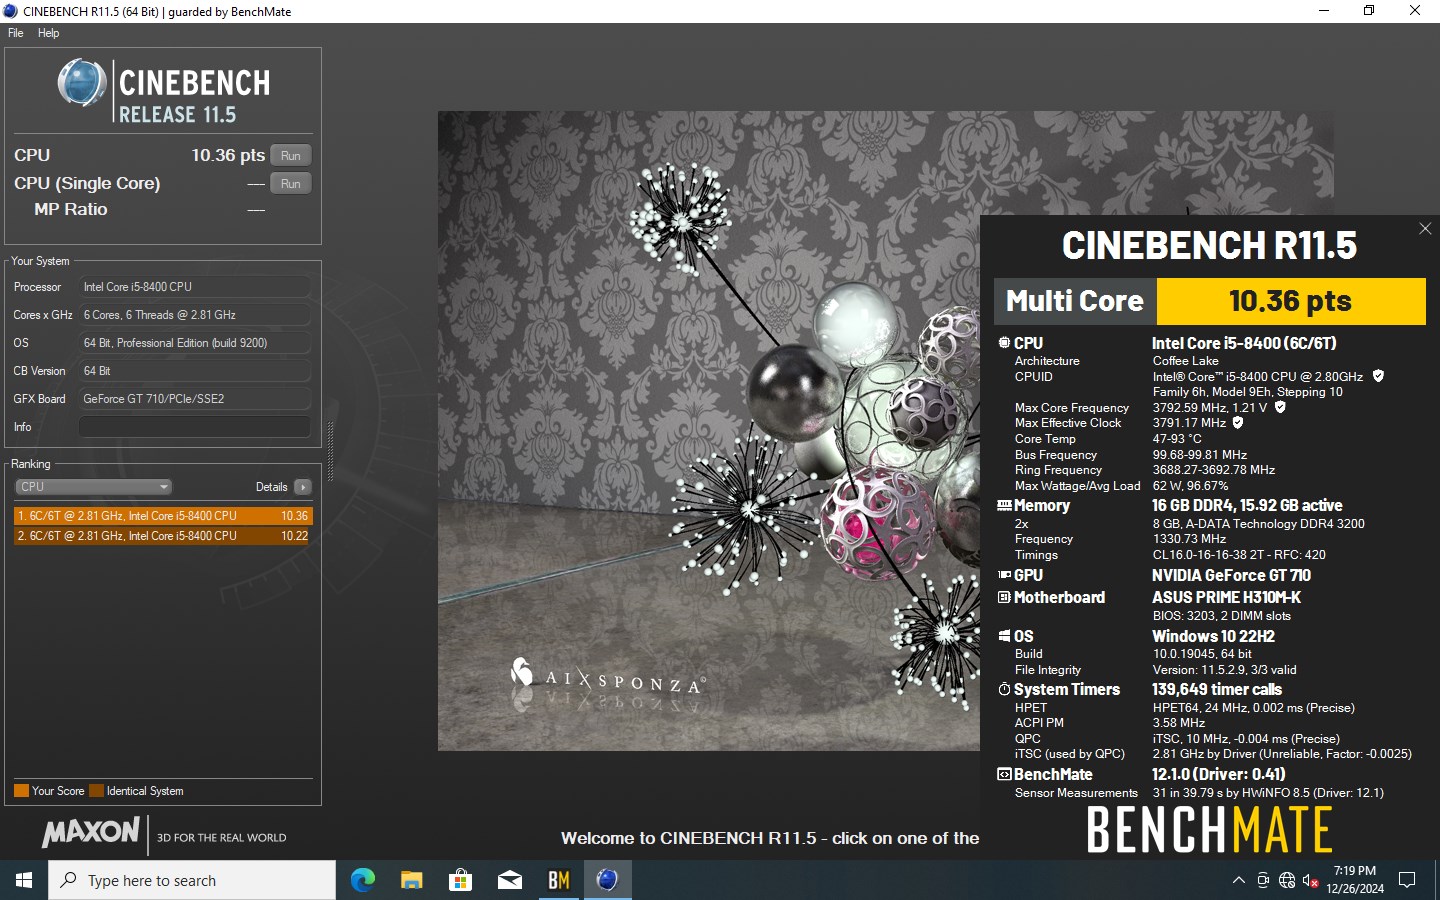Open Microsoft Store from taskbar
Image resolution: width=1440 pixels, height=900 pixels.
(460, 880)
